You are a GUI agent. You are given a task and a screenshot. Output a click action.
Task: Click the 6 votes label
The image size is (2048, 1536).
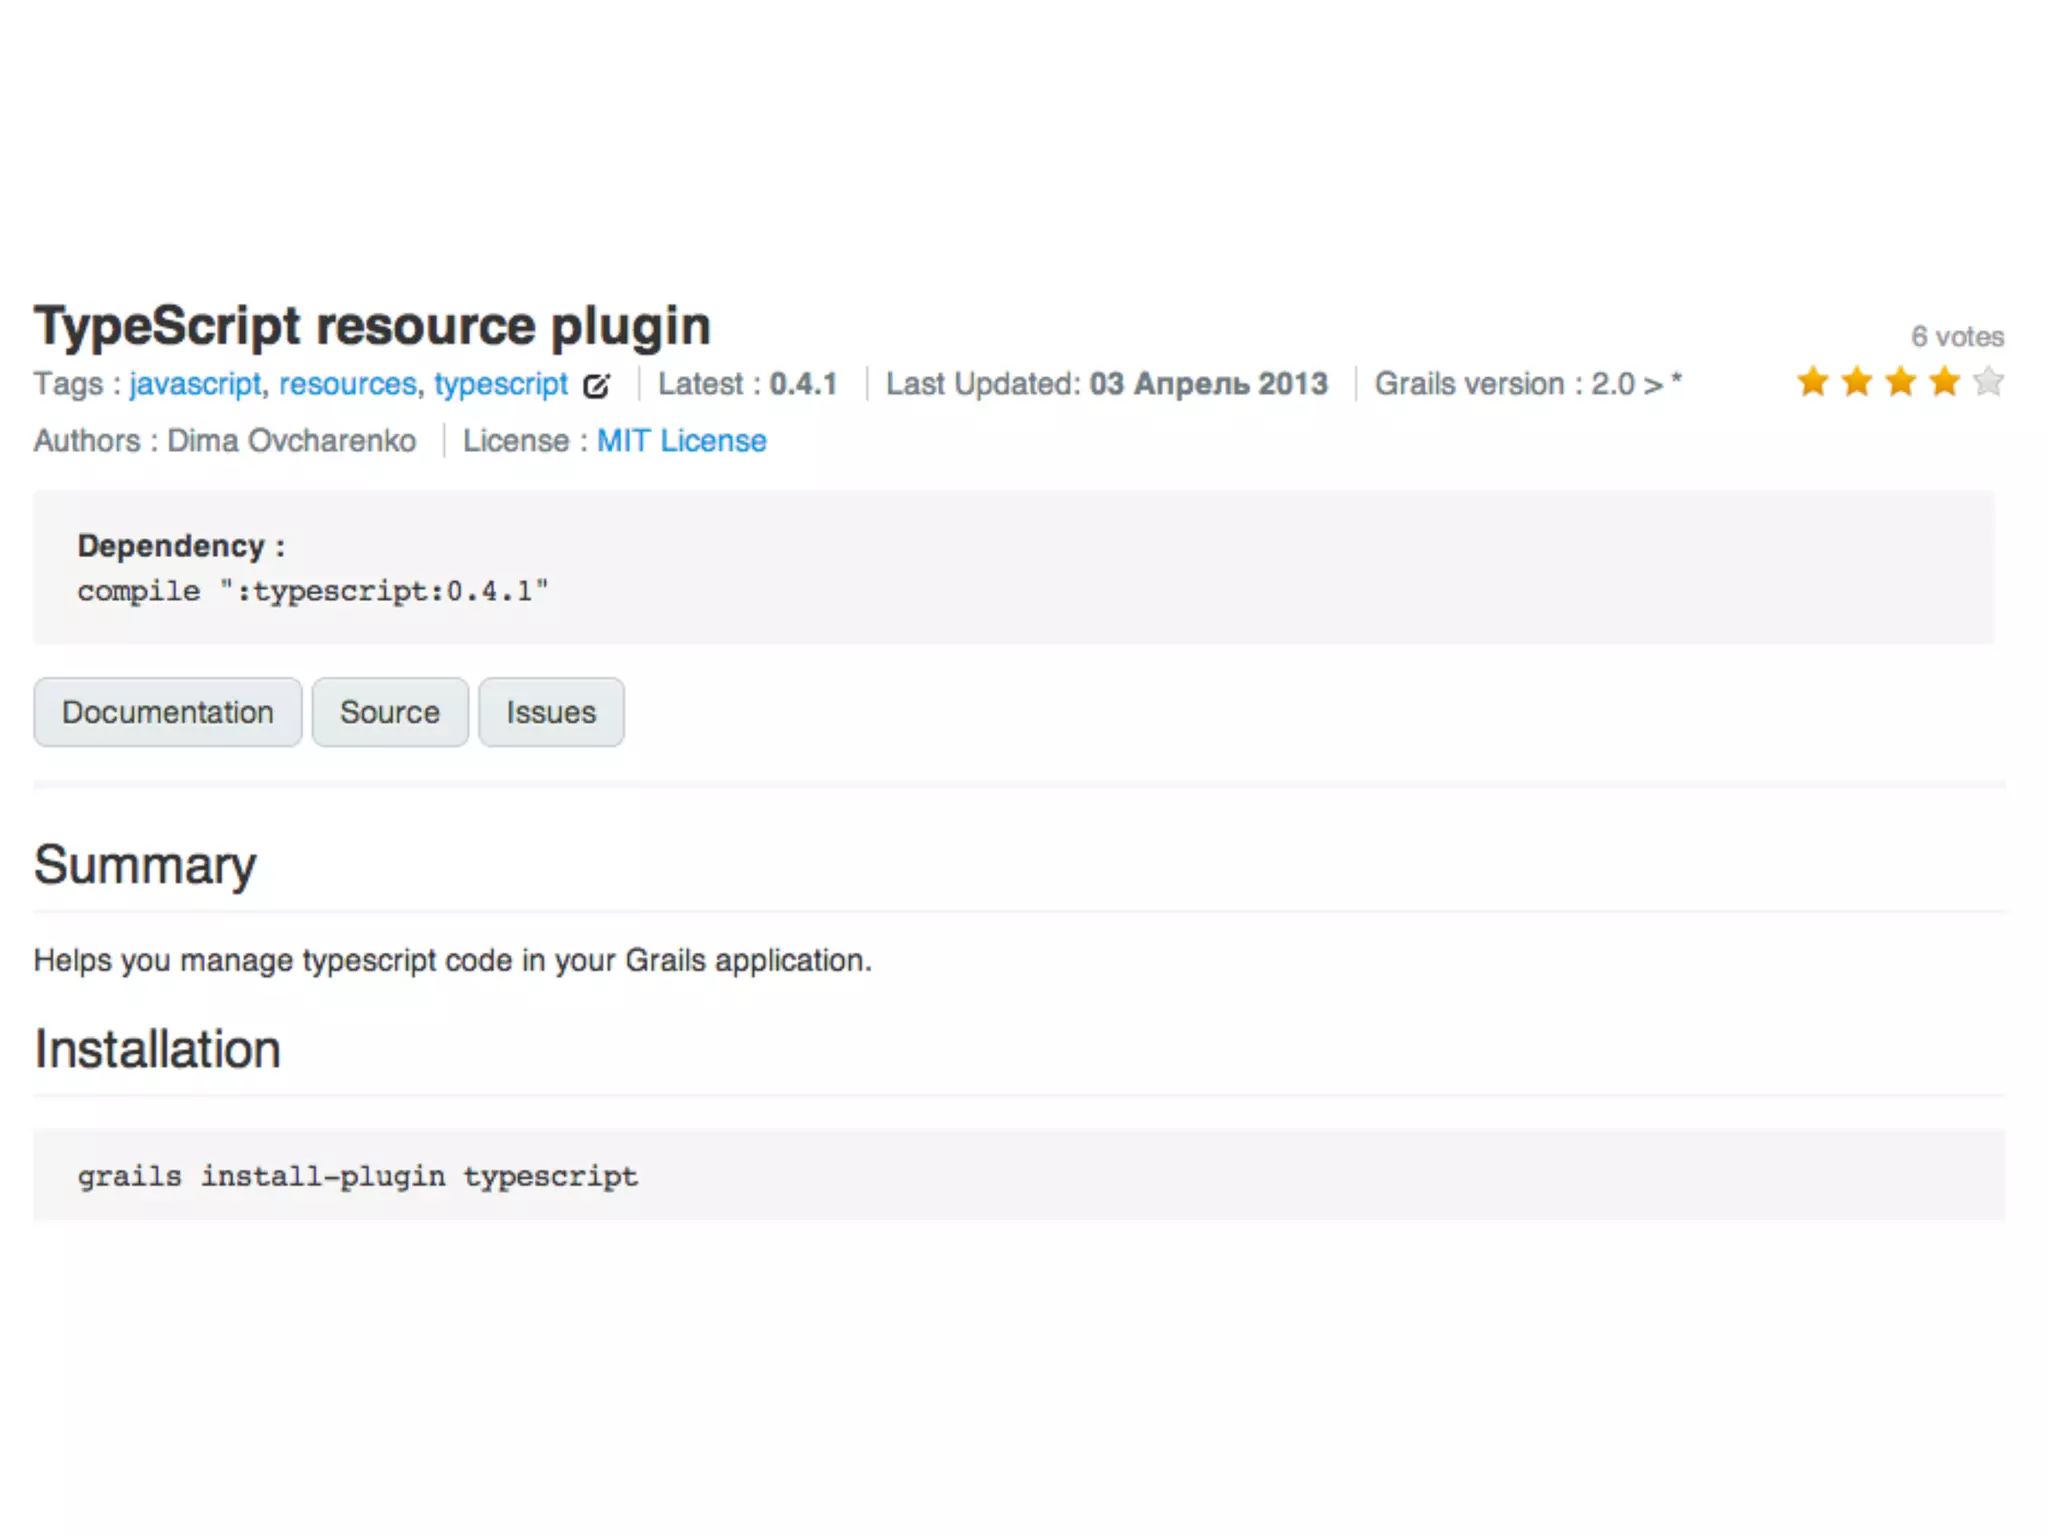[x=1957, y=337]
